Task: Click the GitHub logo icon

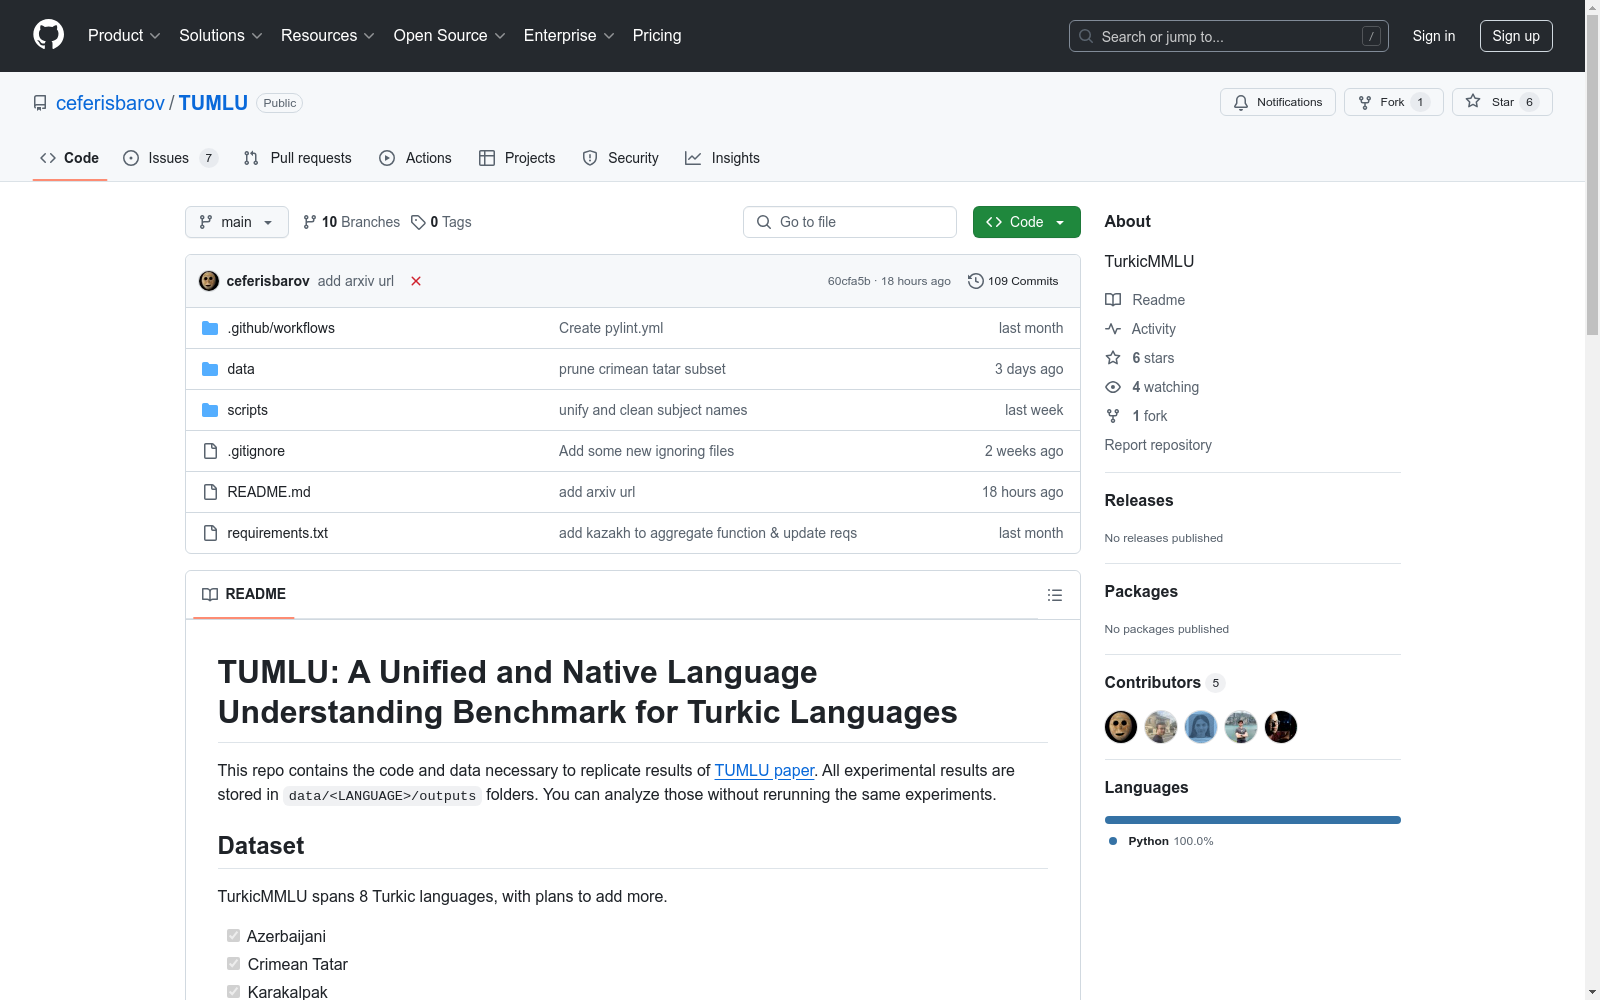Action: click(x=48, y=35)
